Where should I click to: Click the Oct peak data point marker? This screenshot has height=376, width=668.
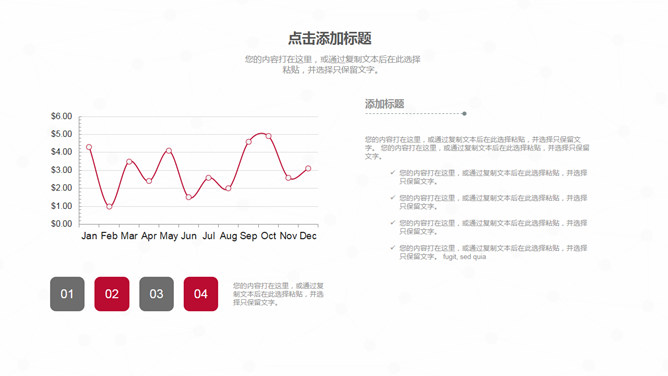pos(268,136)
